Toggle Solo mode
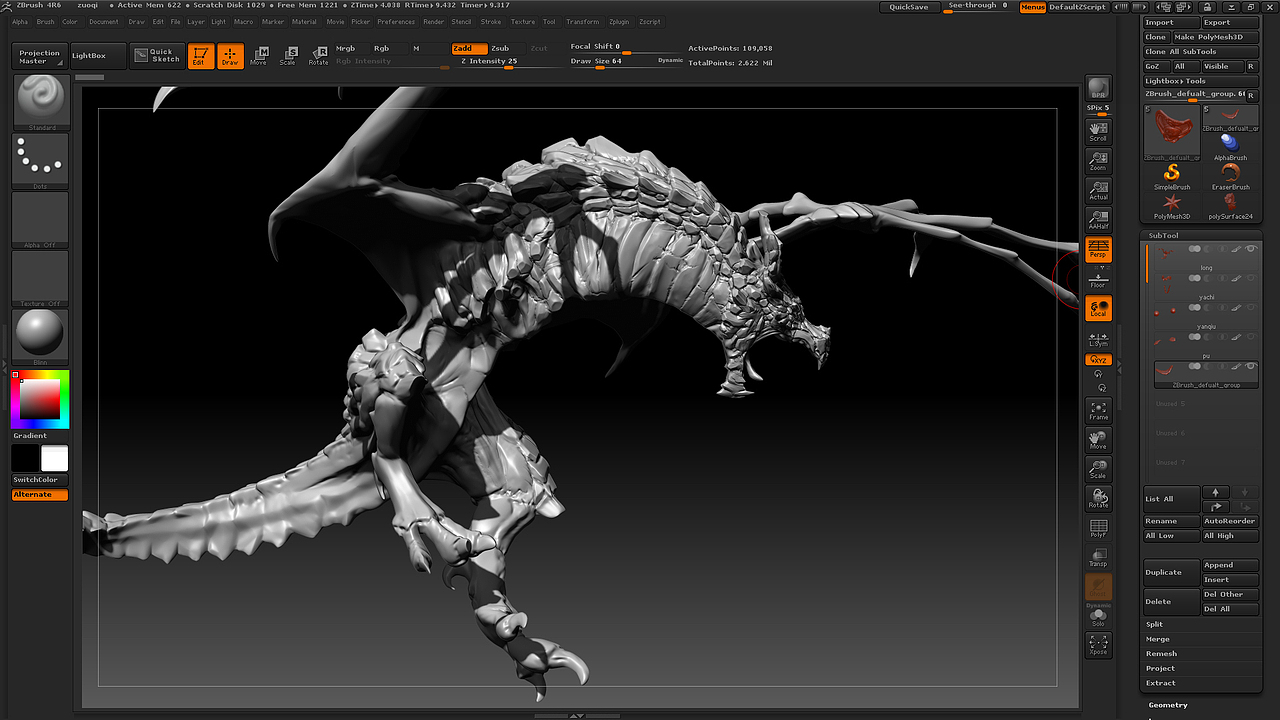 1098,616
